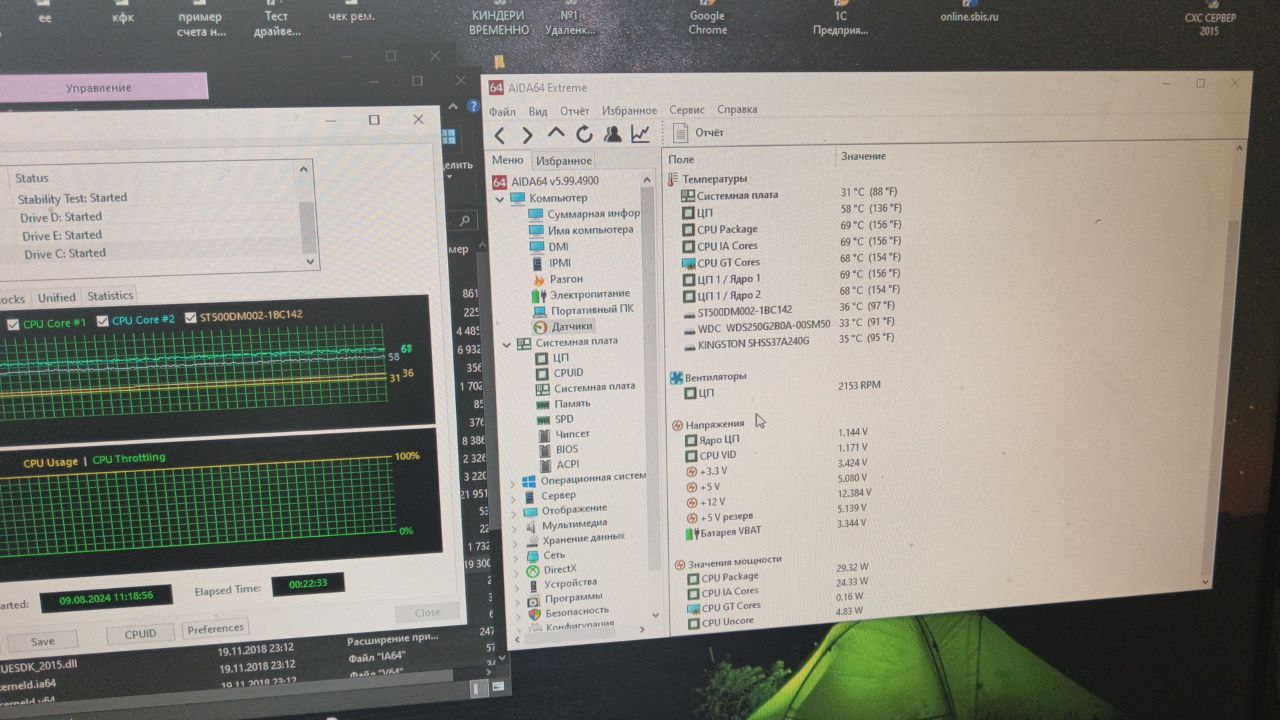Open Preferences in the stability test window
Image resolution: width=1280 pixels, height=720 pixels.
215,629
